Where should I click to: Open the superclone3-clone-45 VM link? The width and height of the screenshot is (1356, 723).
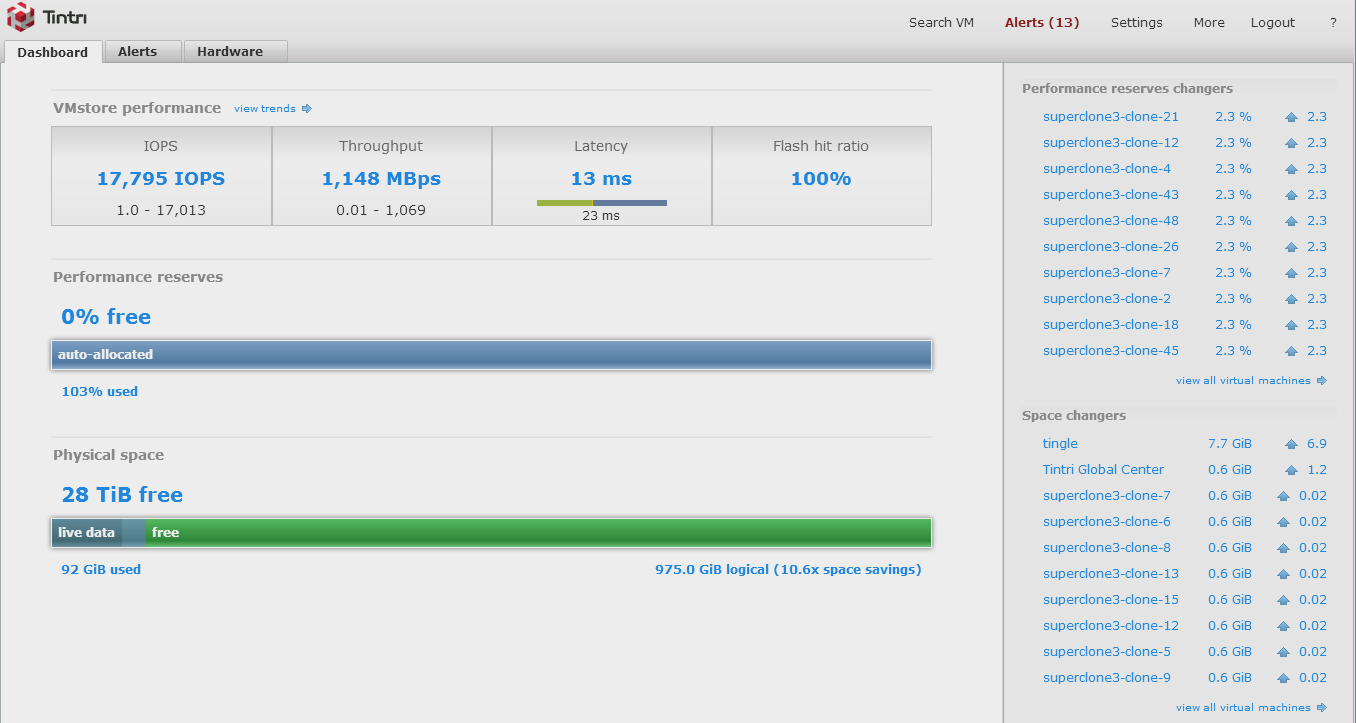1111,351
